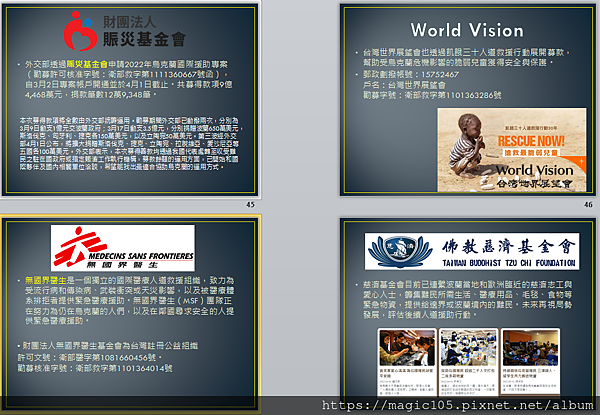Click '許可文號：衛部醫字第1081660456號' line
The width and height of the screenshot is (600, 415).
89,357
